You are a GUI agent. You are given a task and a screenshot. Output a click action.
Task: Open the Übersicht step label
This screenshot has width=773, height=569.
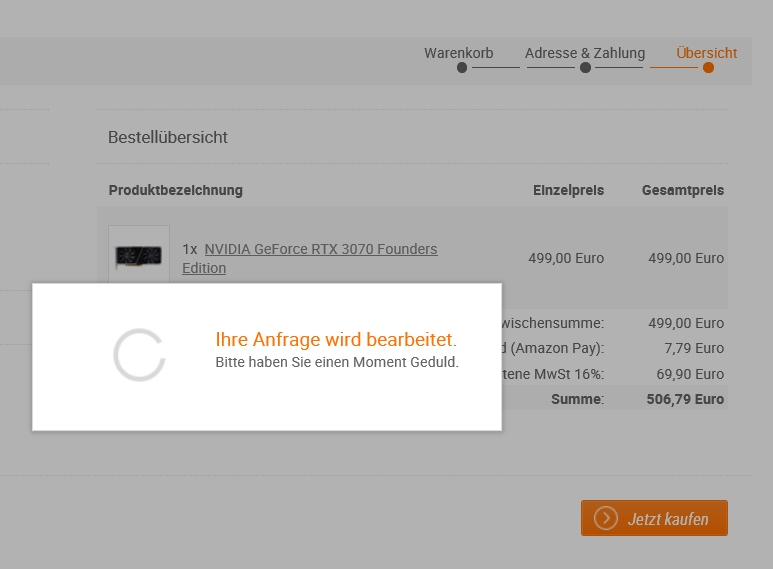click(706, 53)
